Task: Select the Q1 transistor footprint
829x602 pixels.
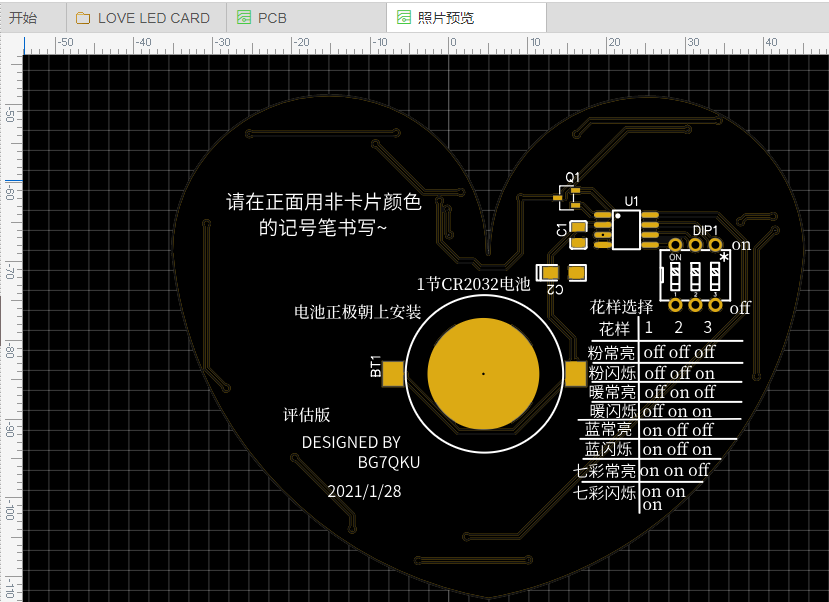Action: (568, 197)
